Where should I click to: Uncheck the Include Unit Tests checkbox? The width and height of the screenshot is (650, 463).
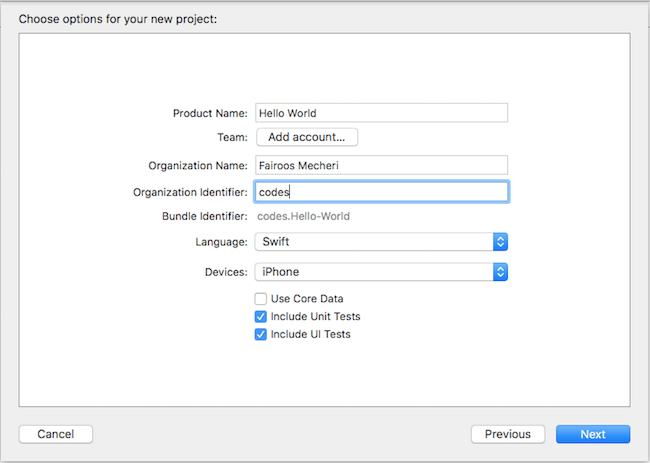click(261, 317)
